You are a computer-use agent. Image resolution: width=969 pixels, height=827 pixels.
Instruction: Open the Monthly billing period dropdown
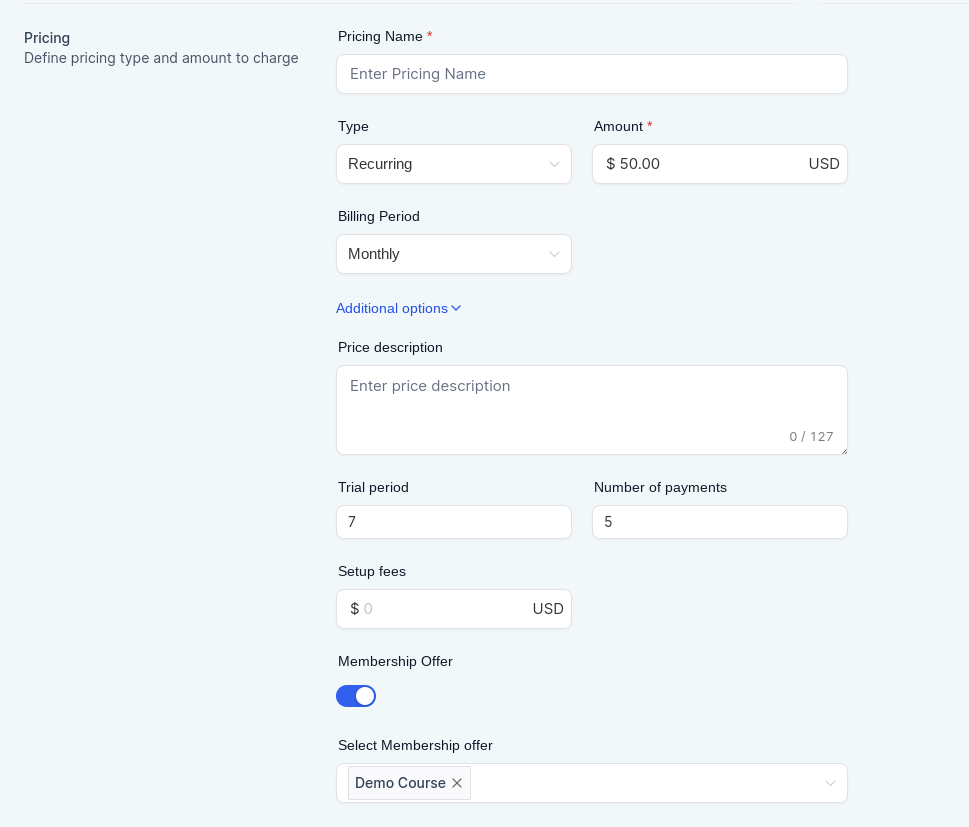click(x=440, y=254)
